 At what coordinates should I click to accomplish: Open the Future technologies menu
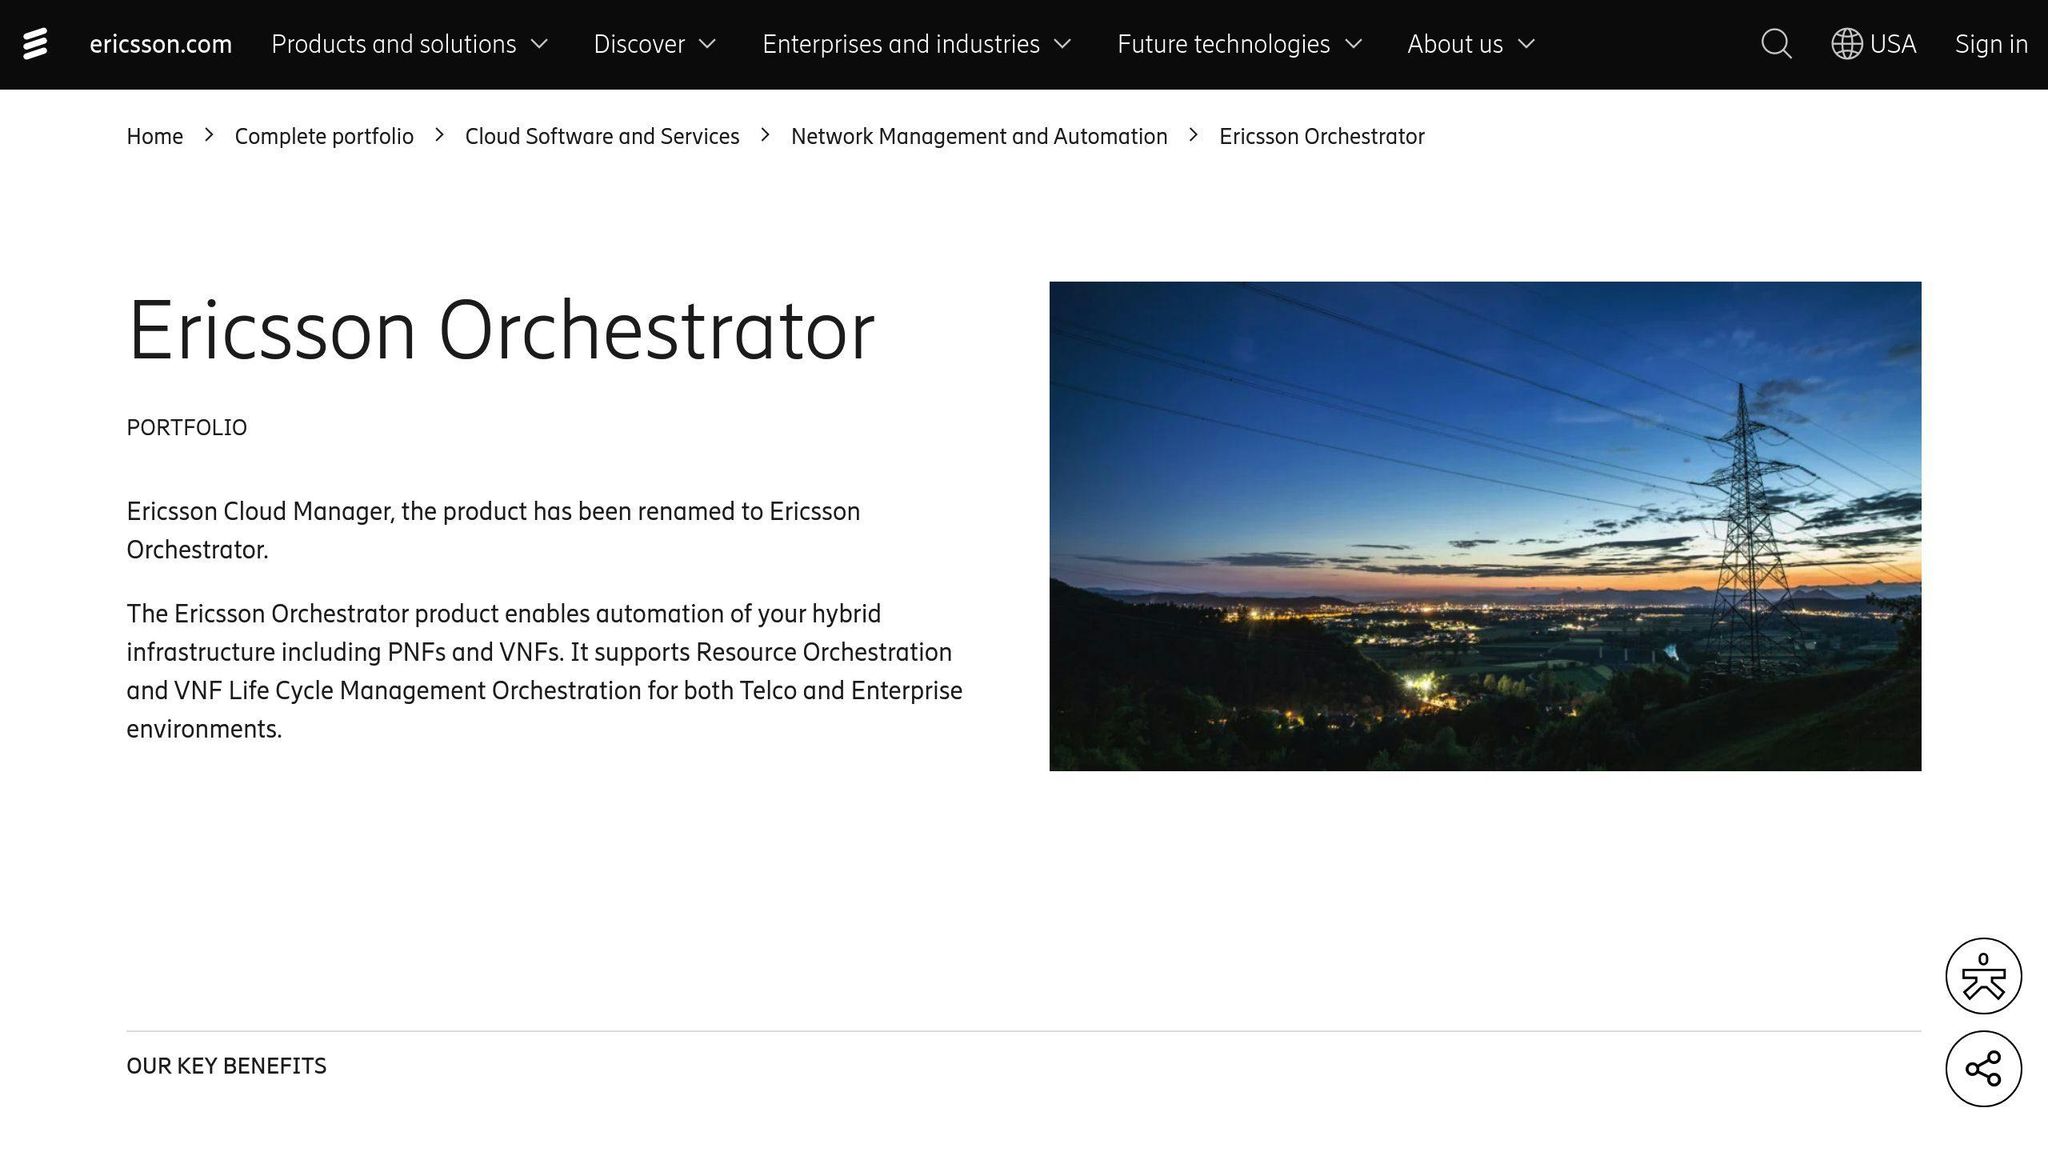point(1223,44)
